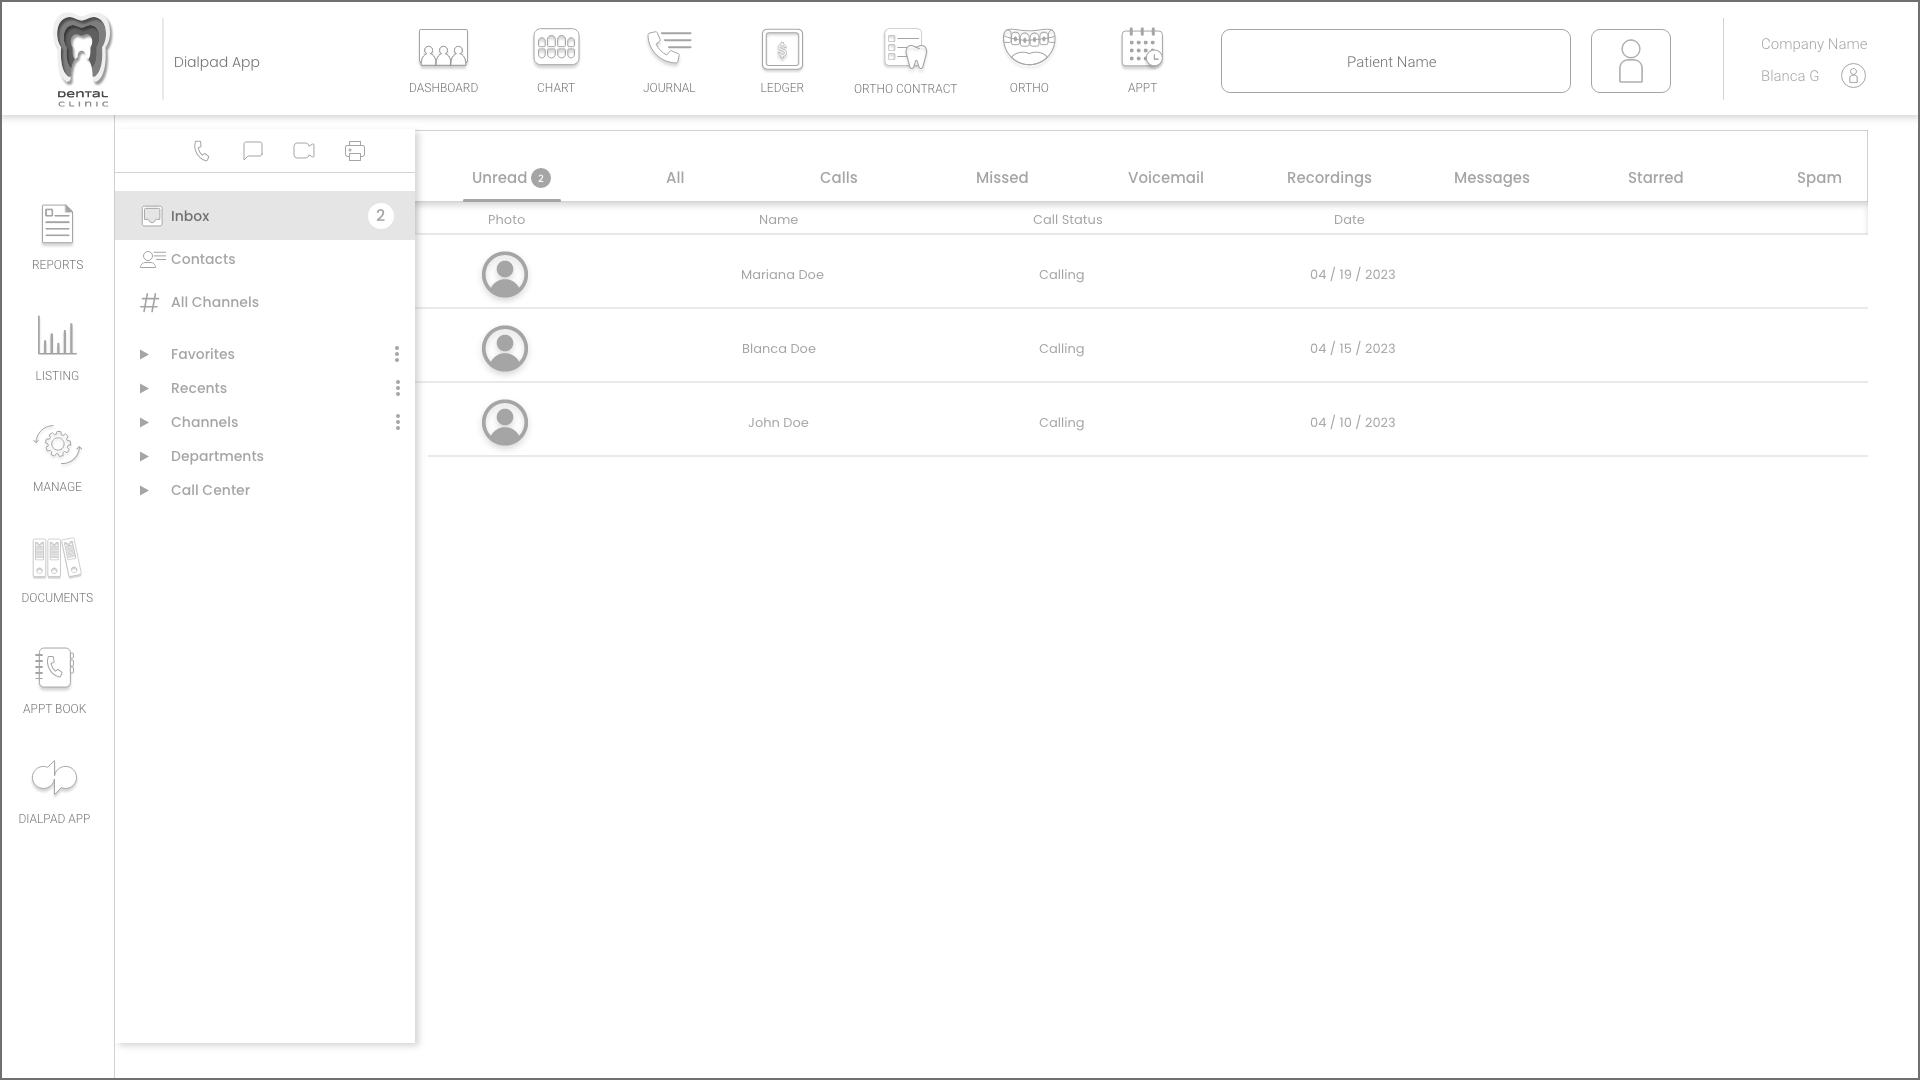The image size is (1920, 1080).
Task: Select Inbox in the Dialpad panel
Action: click(265, 216)
